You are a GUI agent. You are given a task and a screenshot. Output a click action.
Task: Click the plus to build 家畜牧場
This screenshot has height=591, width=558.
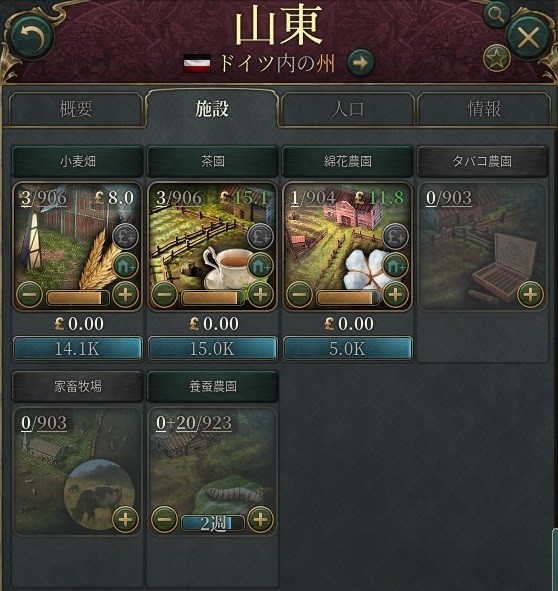point(125,519)
